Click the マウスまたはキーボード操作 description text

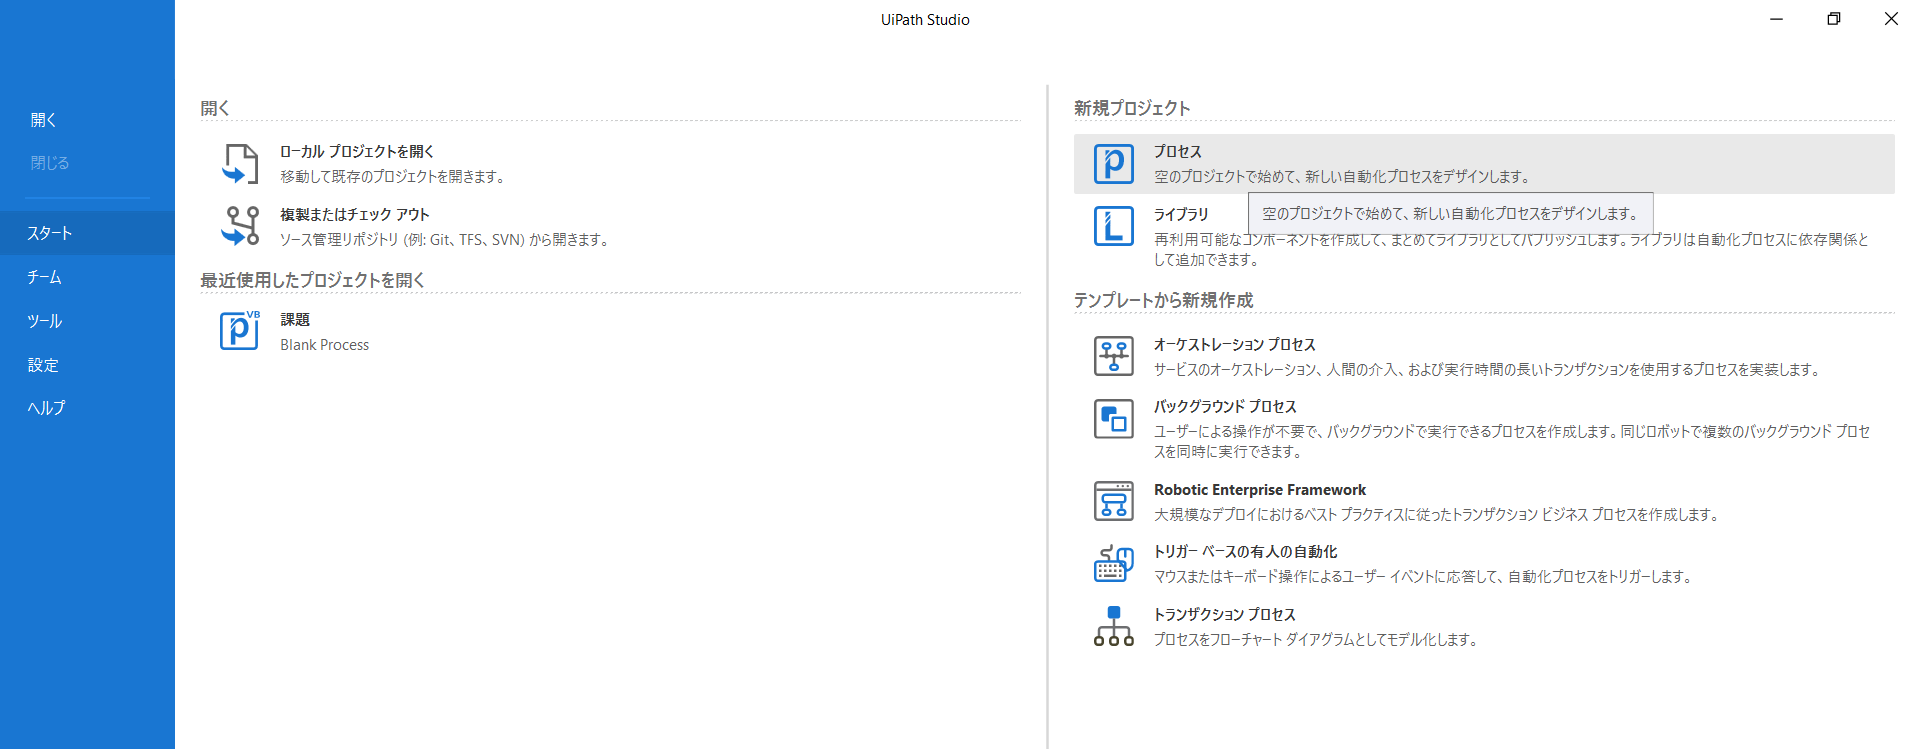pos(1424,577)
